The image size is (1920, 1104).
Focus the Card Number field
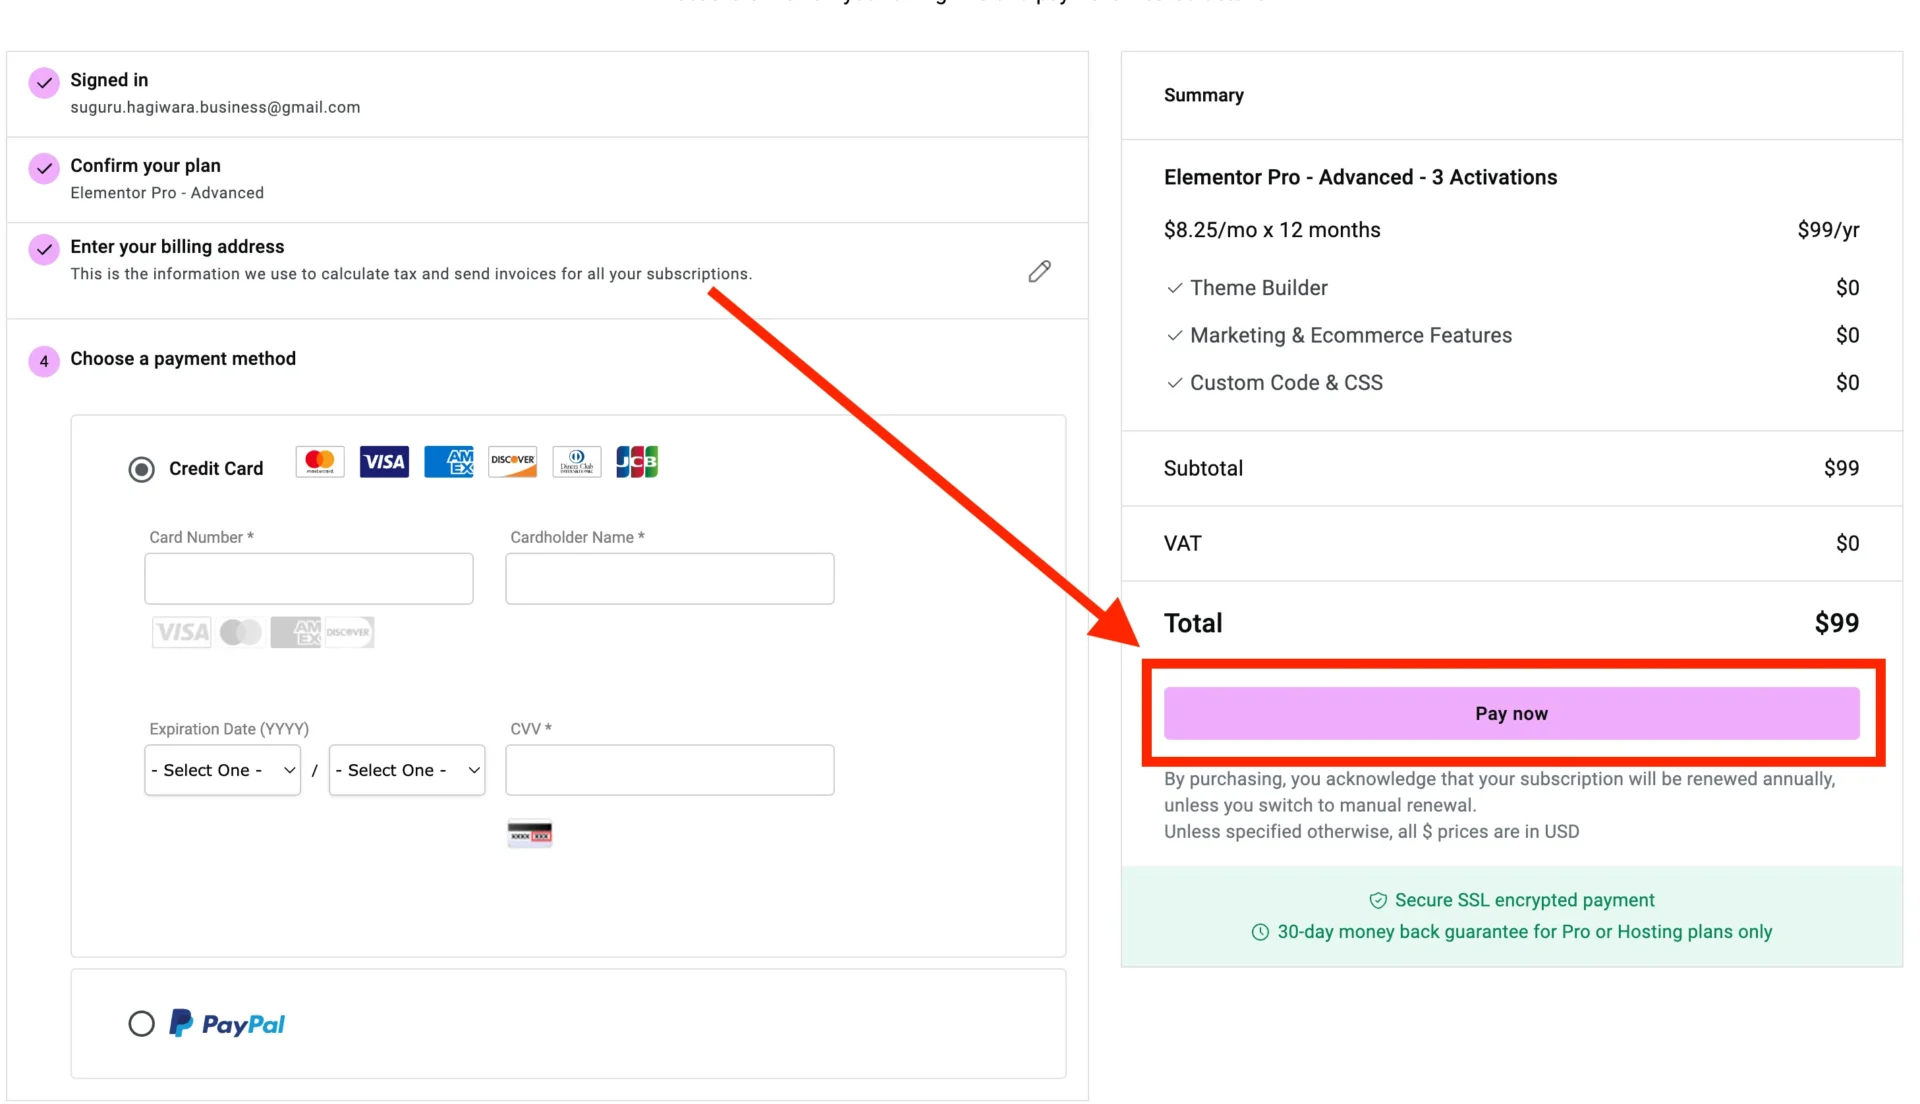tap(309, 579)
